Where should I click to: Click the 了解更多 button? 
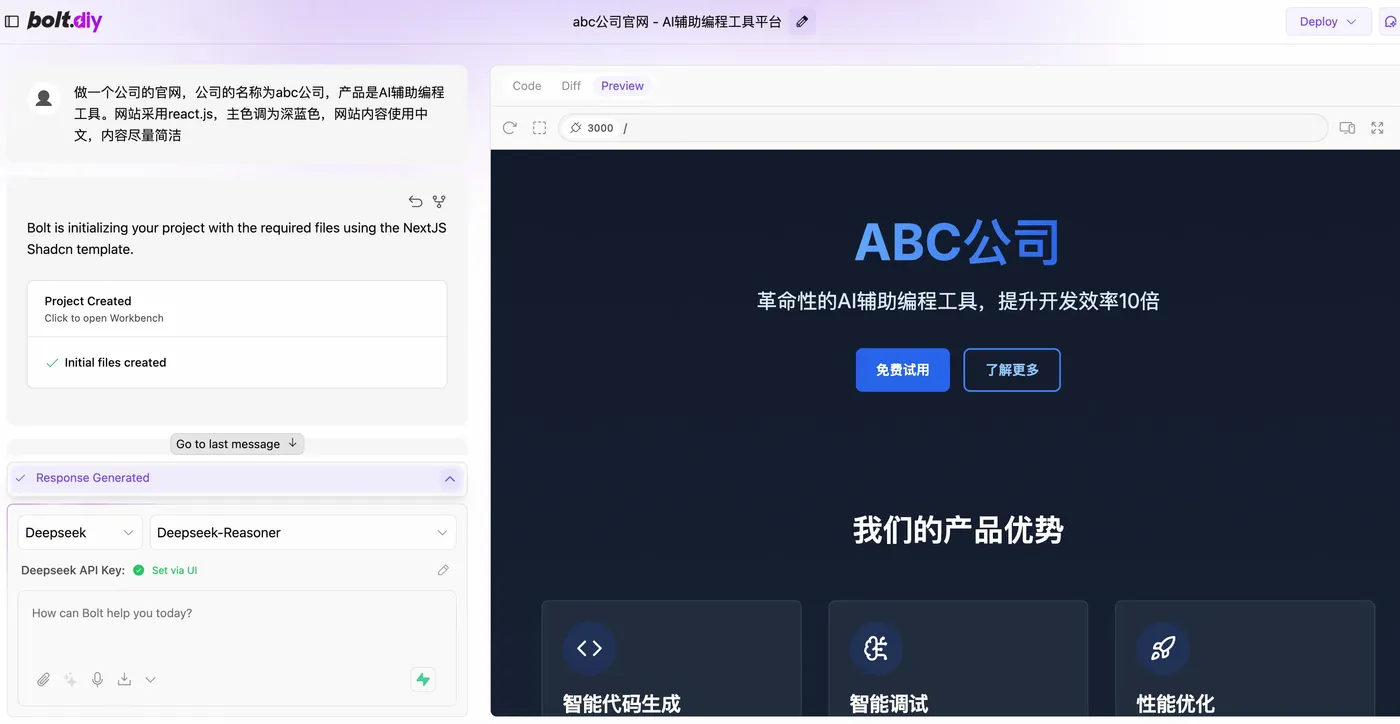1012,370
